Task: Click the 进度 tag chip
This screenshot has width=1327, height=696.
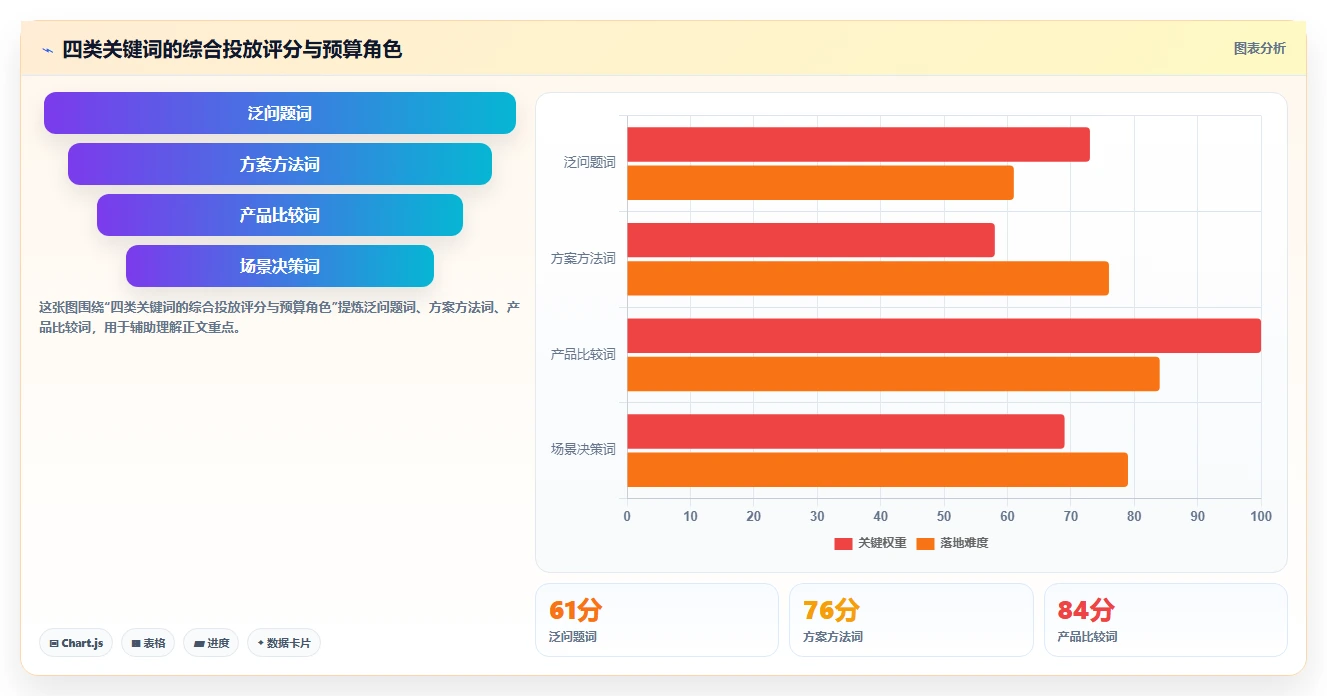Action: (211, 643)
